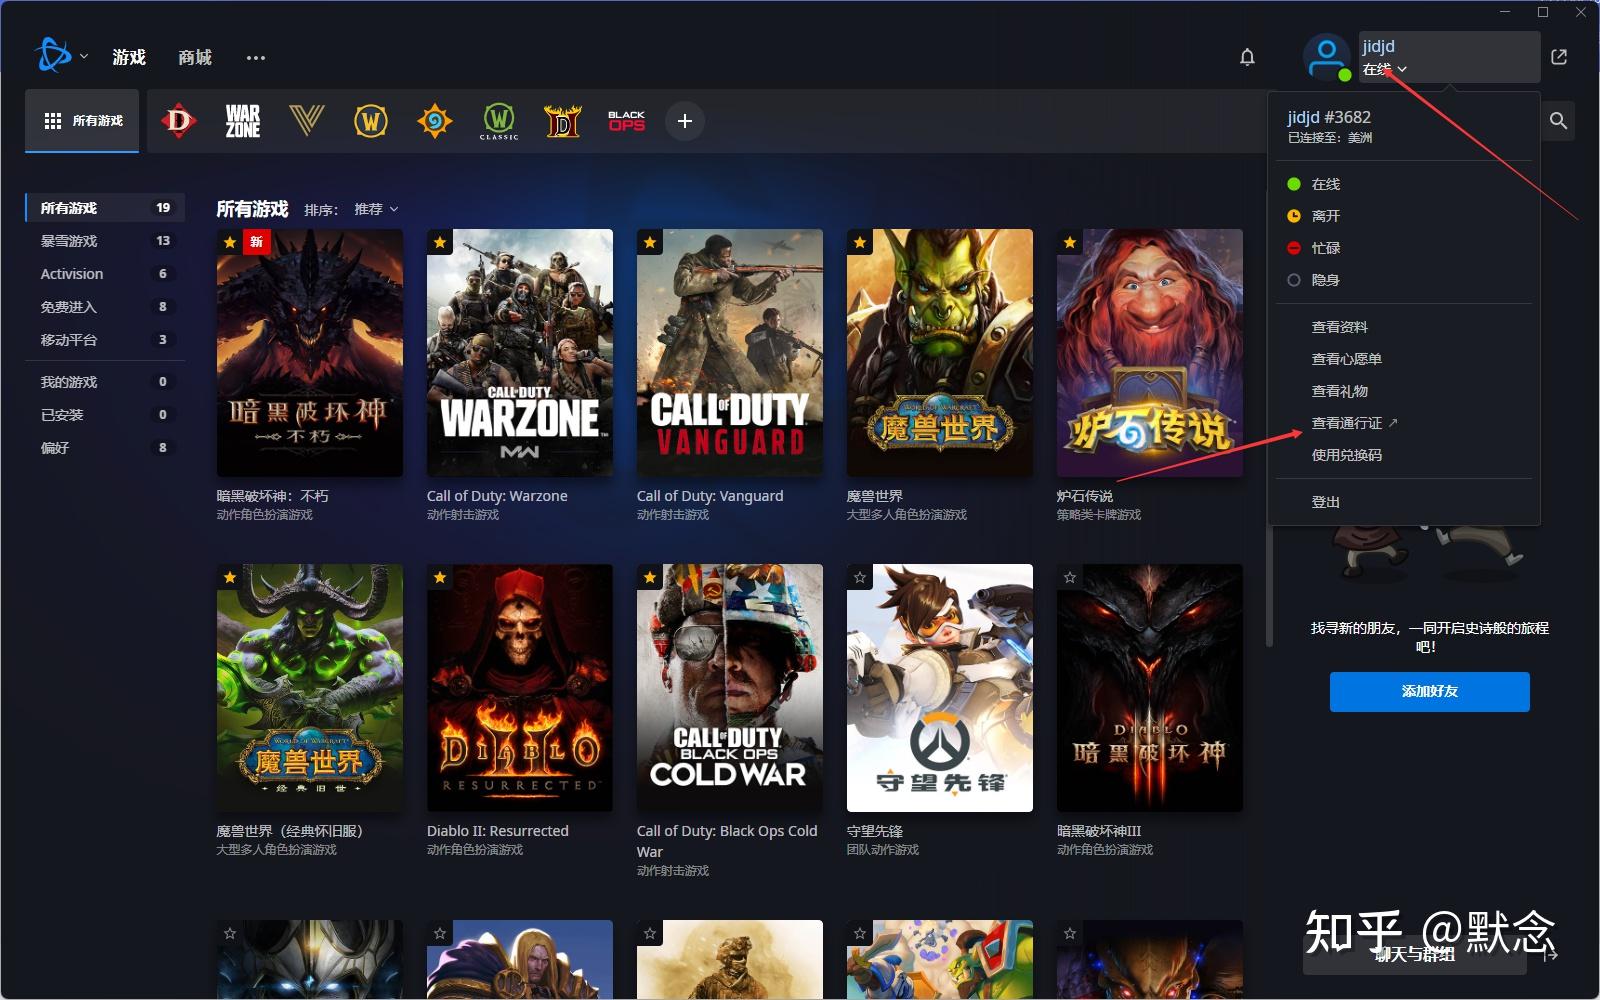The height and width of the screenshot is (1000, 1600).
Task: Open 我的游戏 in sidebar
Action: point(105,382)
